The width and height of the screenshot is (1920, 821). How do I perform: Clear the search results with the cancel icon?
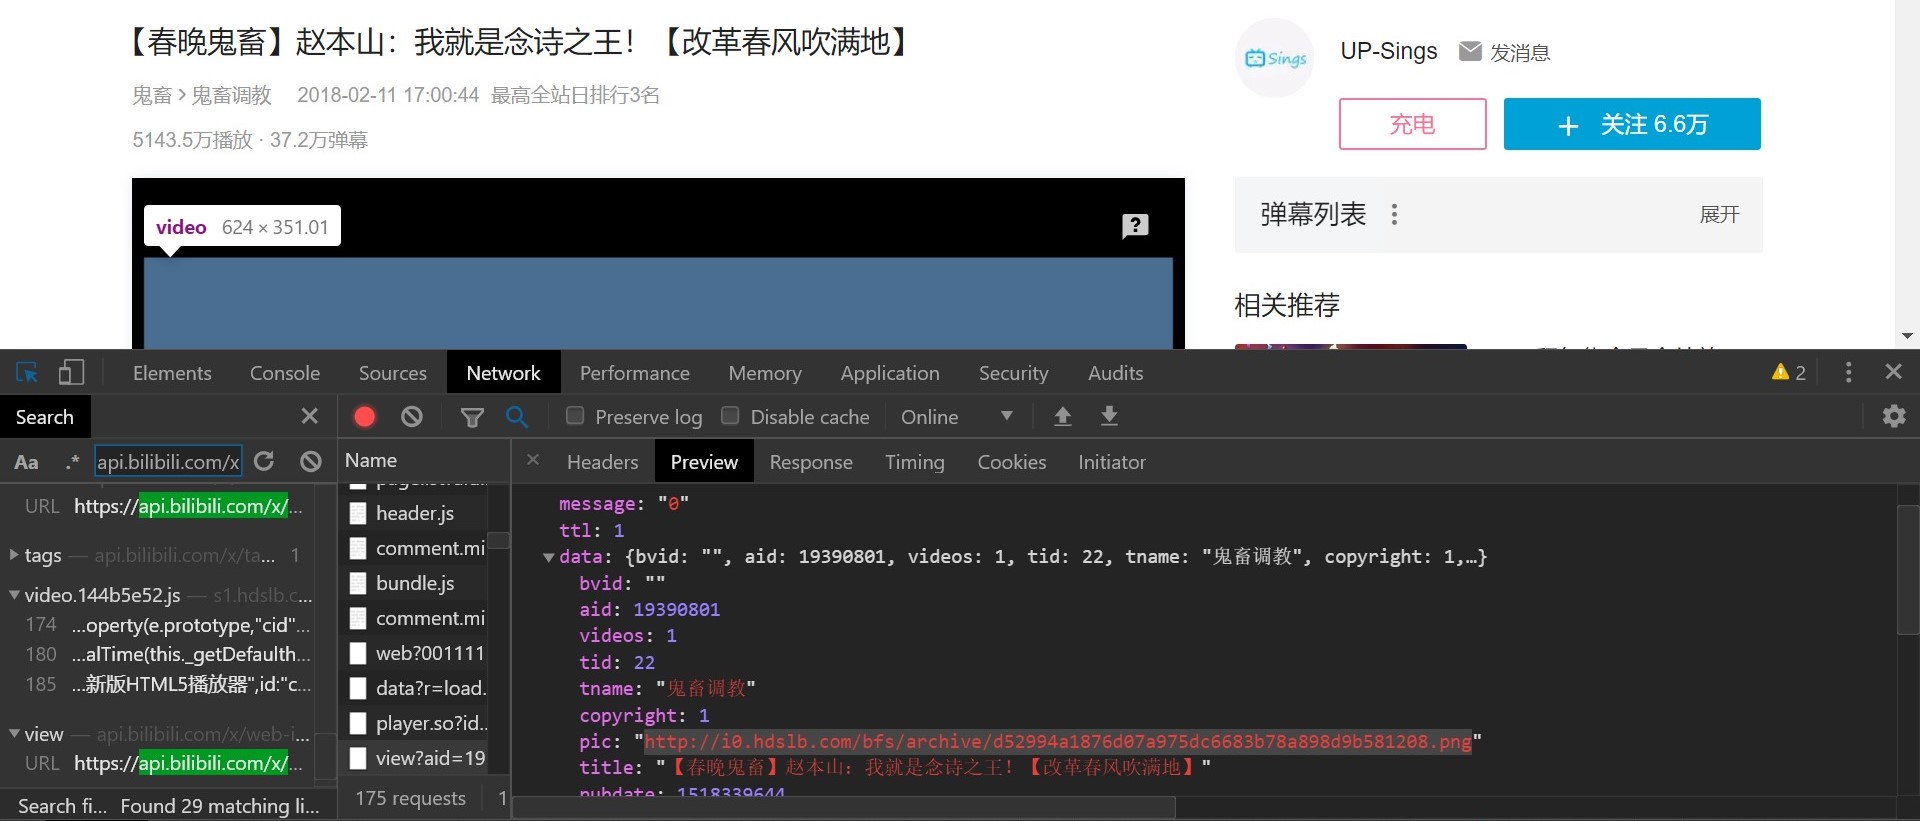coord(311,461)
